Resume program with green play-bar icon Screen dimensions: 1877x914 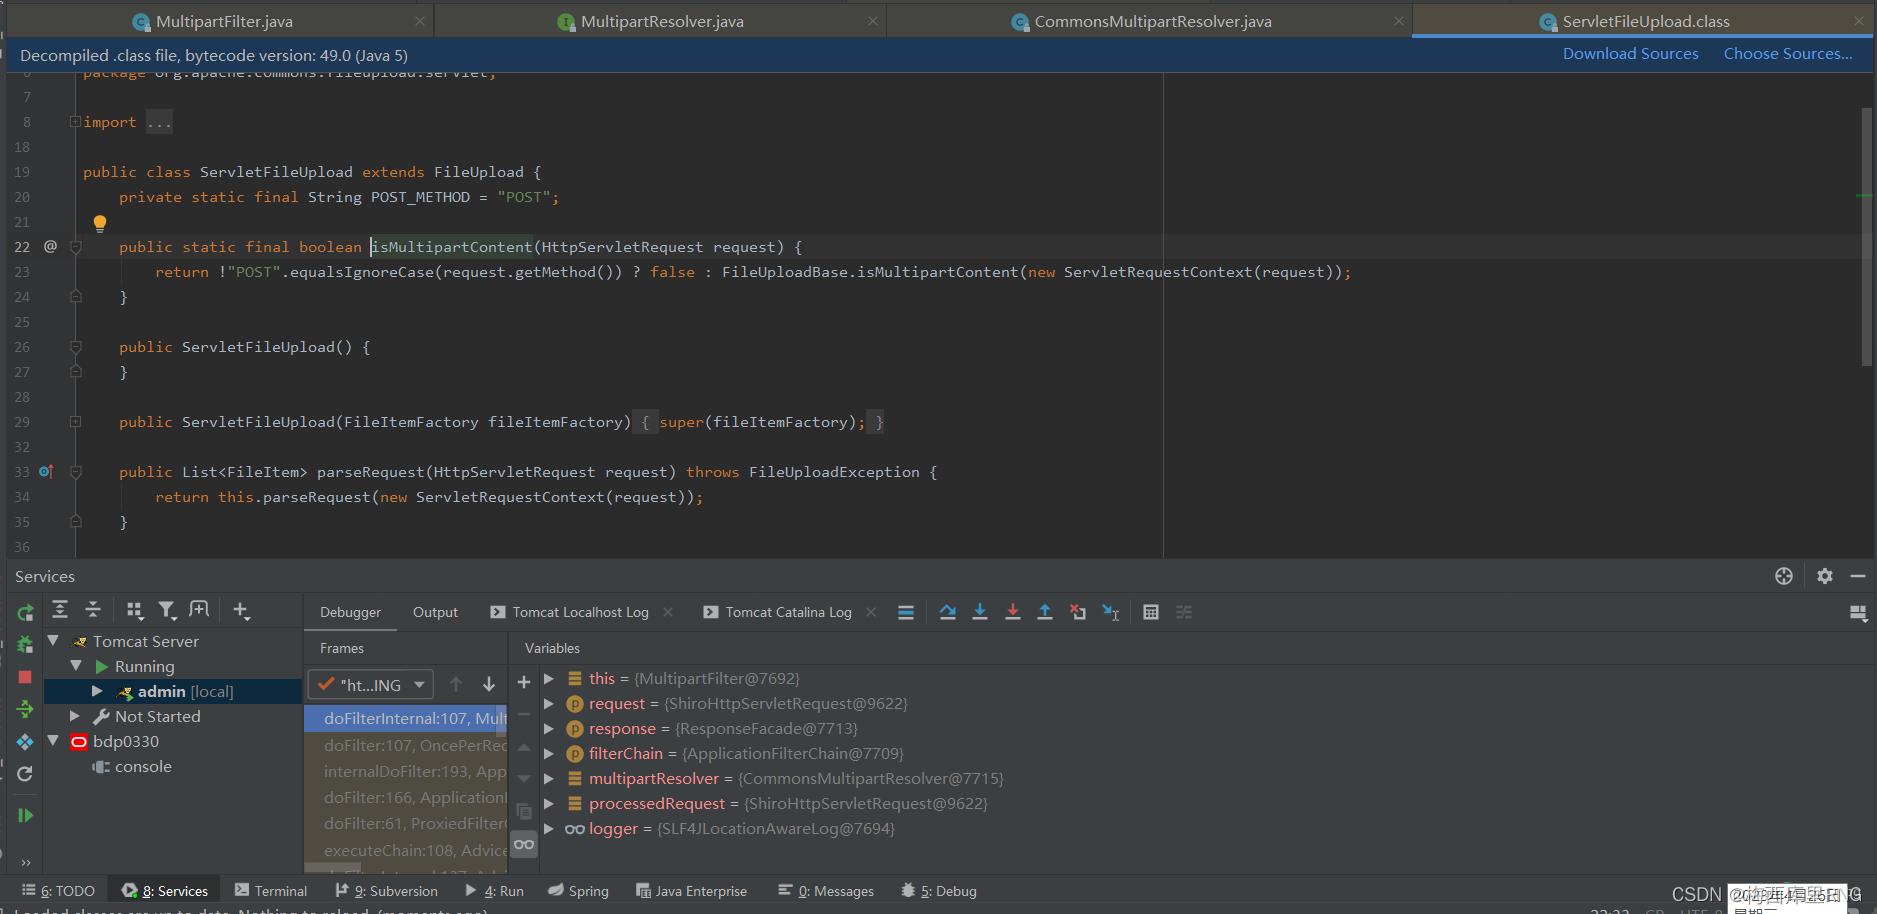(26, 815)
